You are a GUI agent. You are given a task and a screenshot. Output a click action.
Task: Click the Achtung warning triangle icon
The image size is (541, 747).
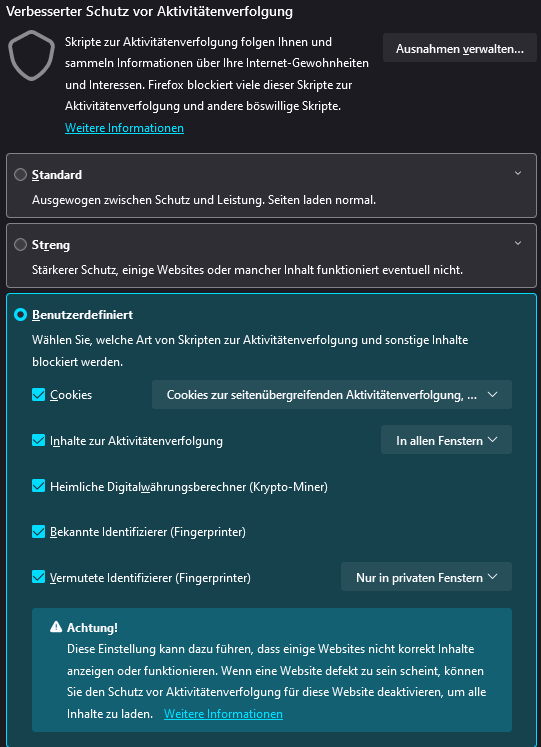click(x=56, y=627)
